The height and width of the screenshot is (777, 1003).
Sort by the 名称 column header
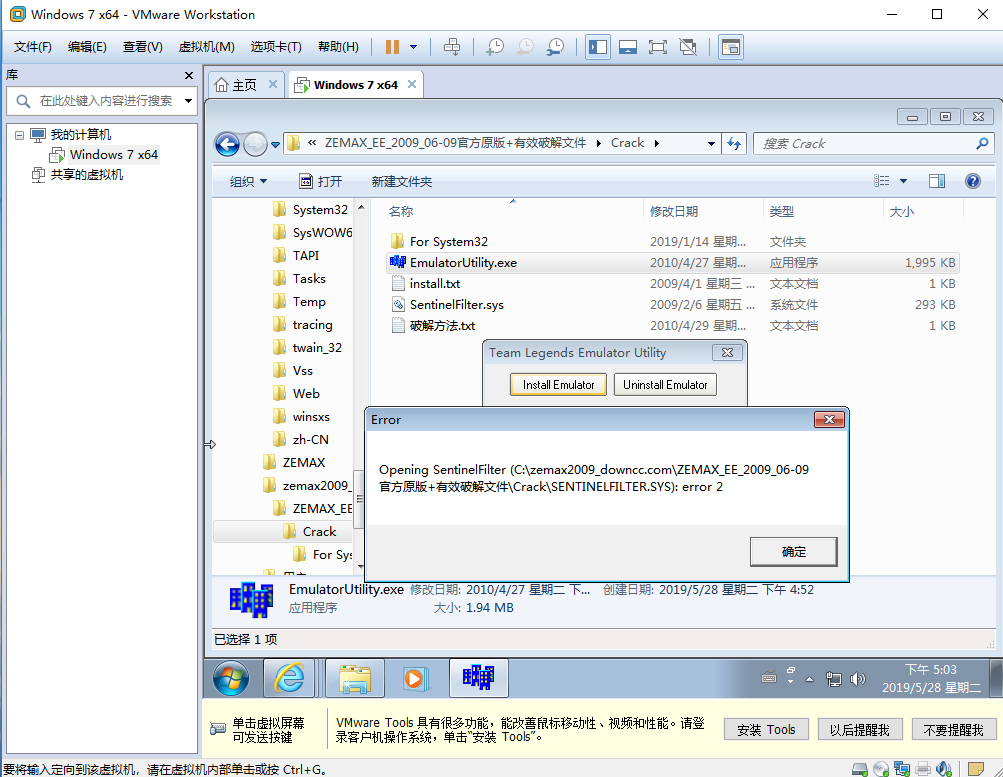pyautogui.click(x=401, y=212)
